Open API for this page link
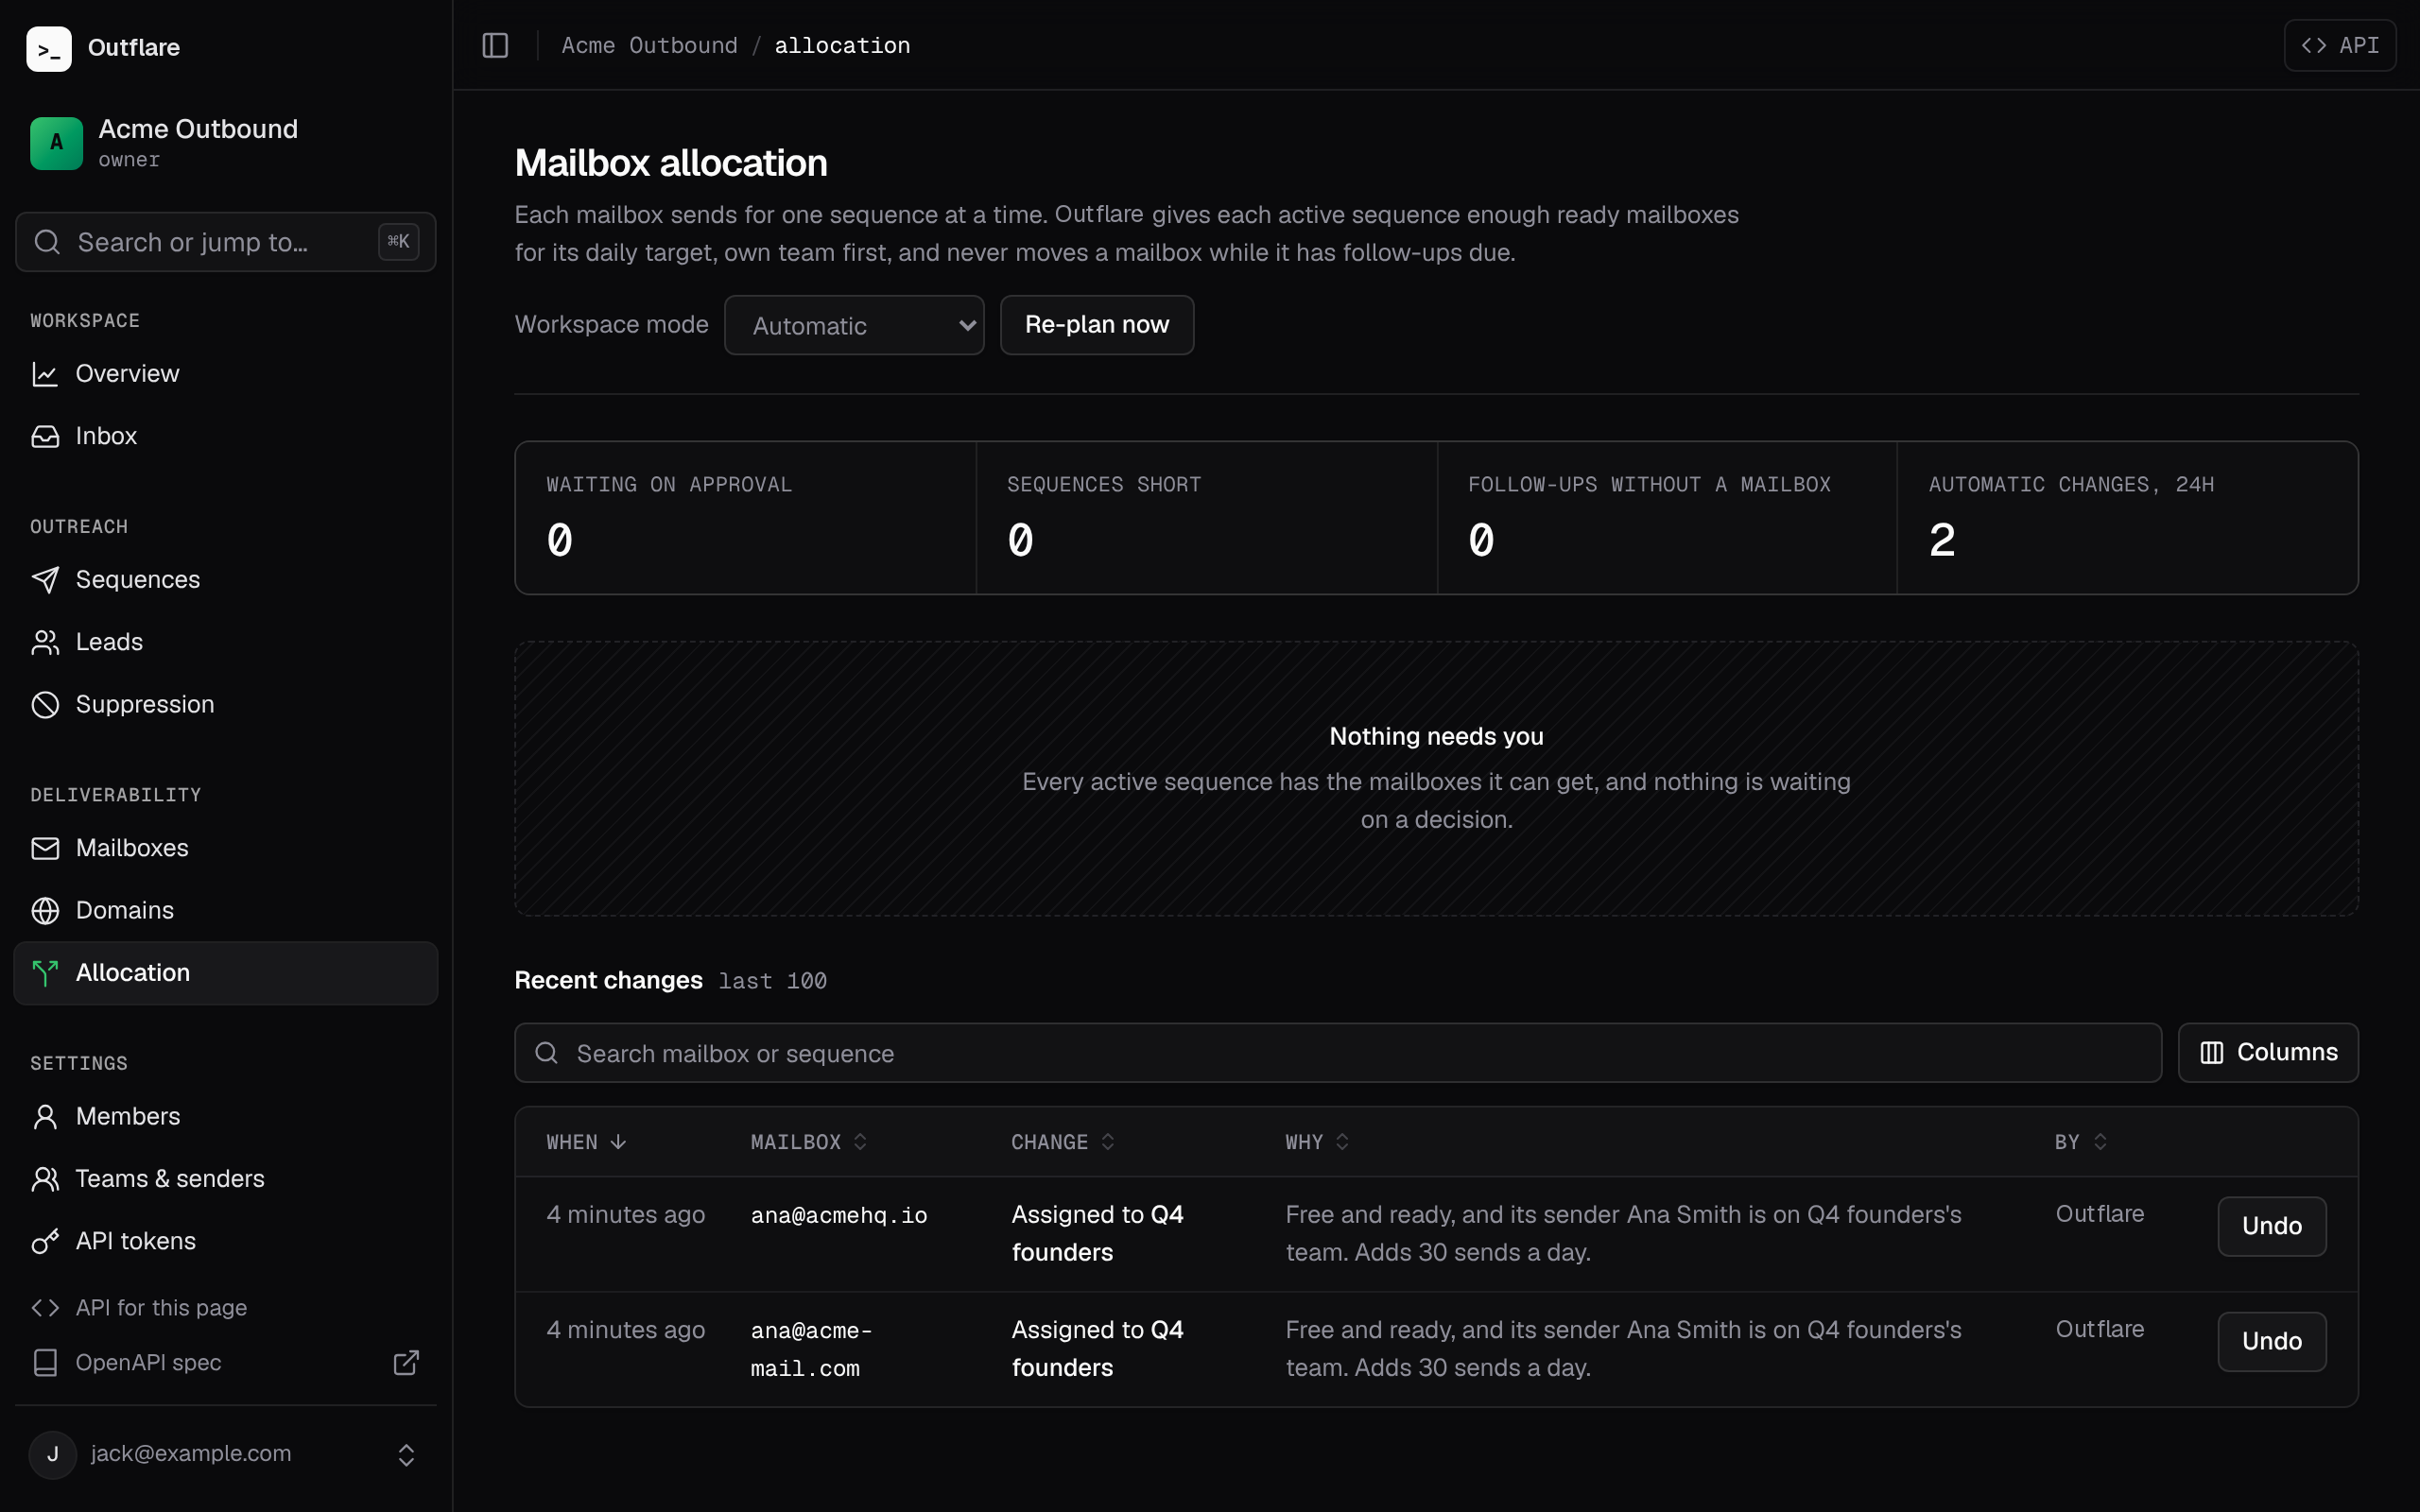2420x1512 pixels. (226, 1308)
